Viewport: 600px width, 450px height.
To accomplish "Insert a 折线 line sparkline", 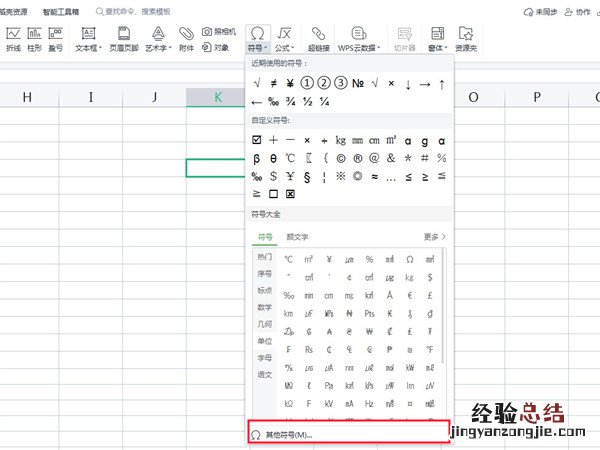I will pyautogui.click(x=14, y=38).
